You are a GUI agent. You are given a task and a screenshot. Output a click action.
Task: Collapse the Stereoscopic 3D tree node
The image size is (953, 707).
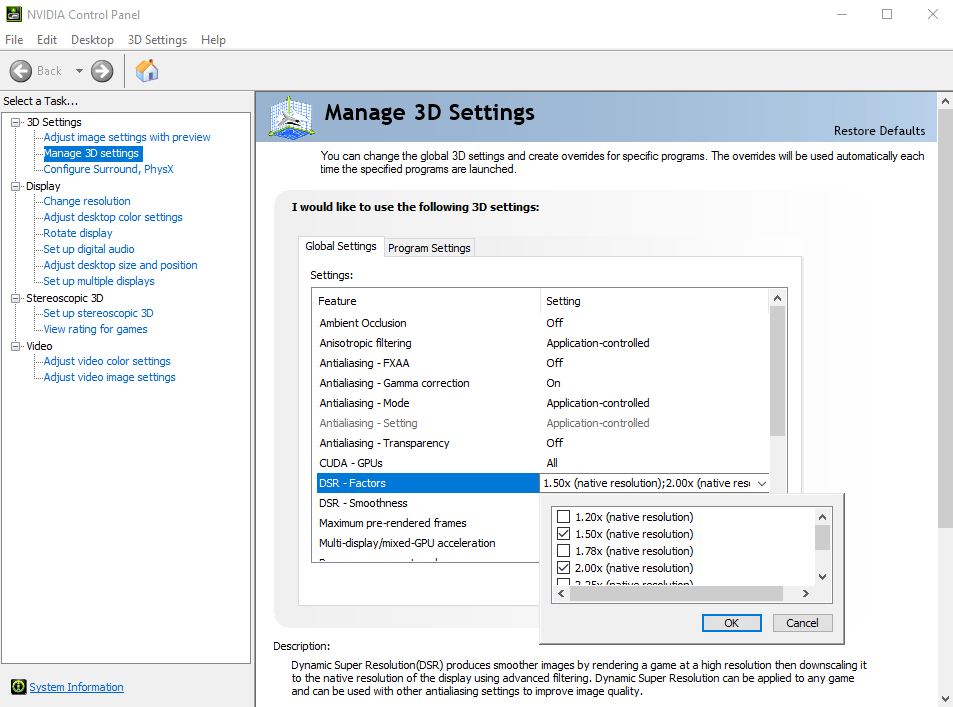tap(16, 298)
